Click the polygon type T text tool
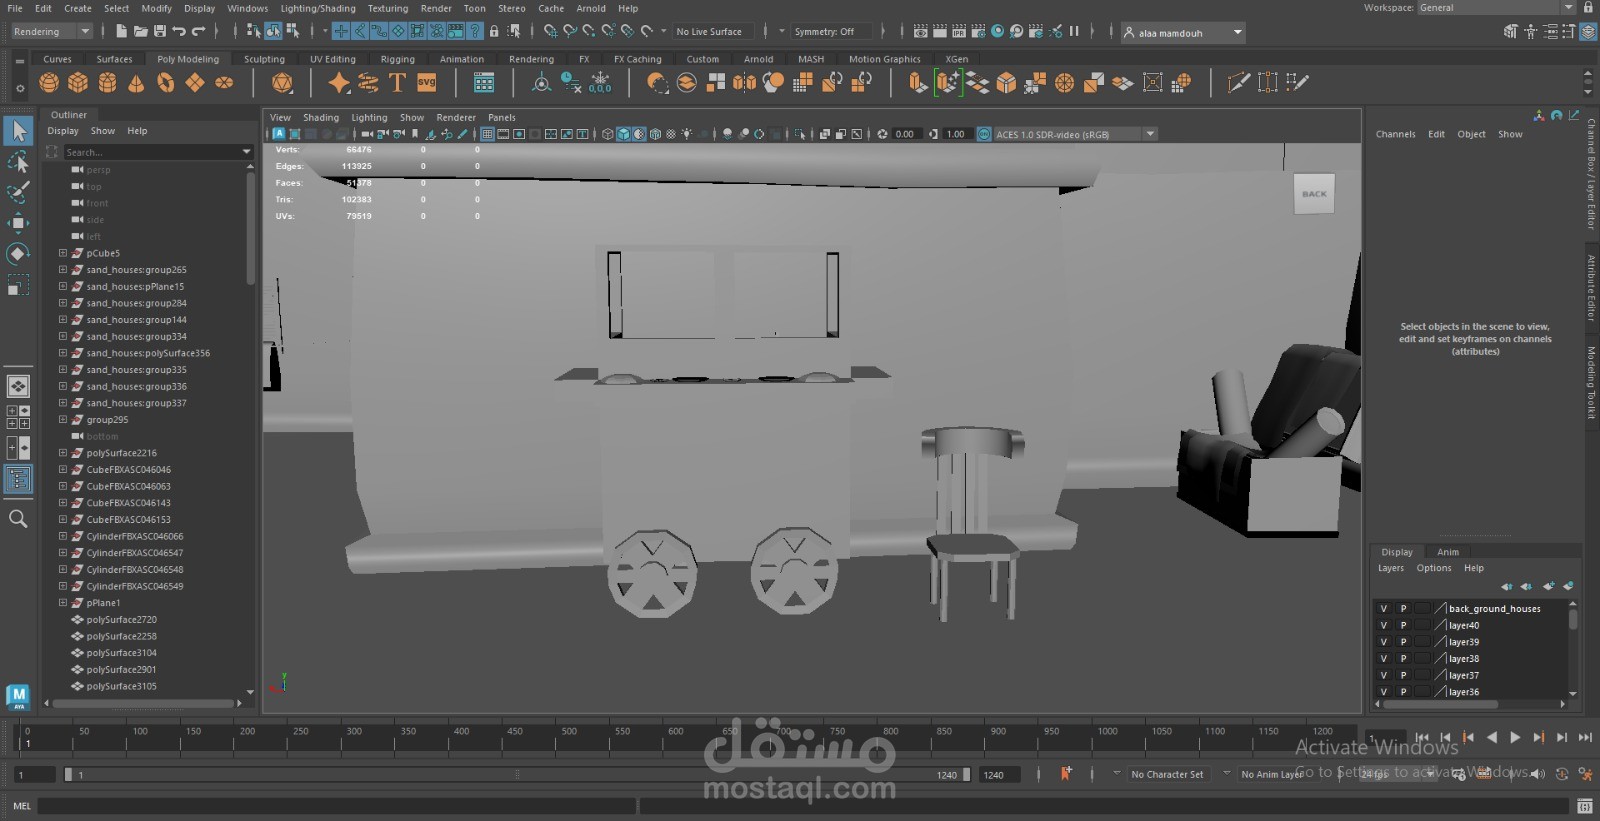This screenshot has height=821, width=1600. (x=397, y=83)
